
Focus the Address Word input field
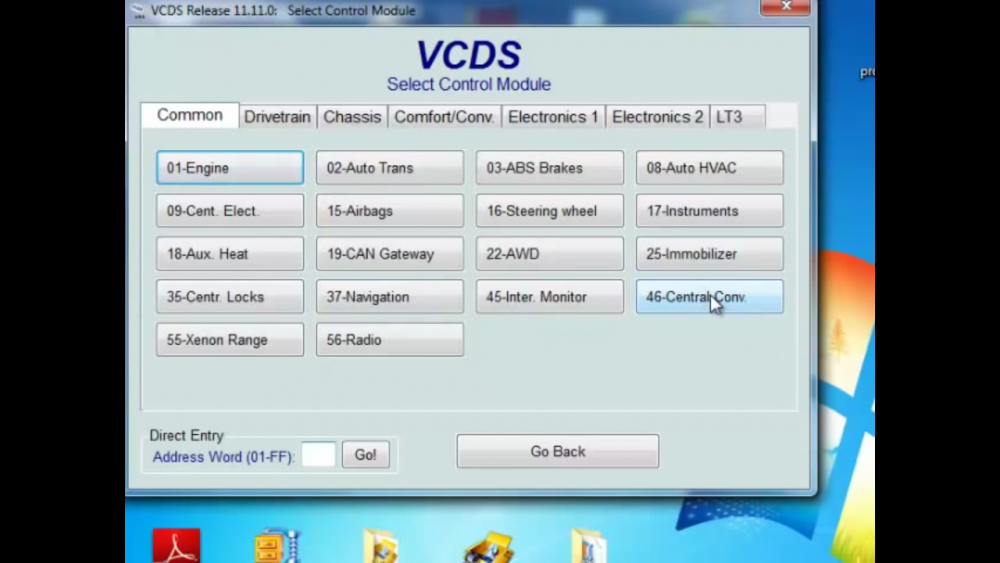coord(318,455)
